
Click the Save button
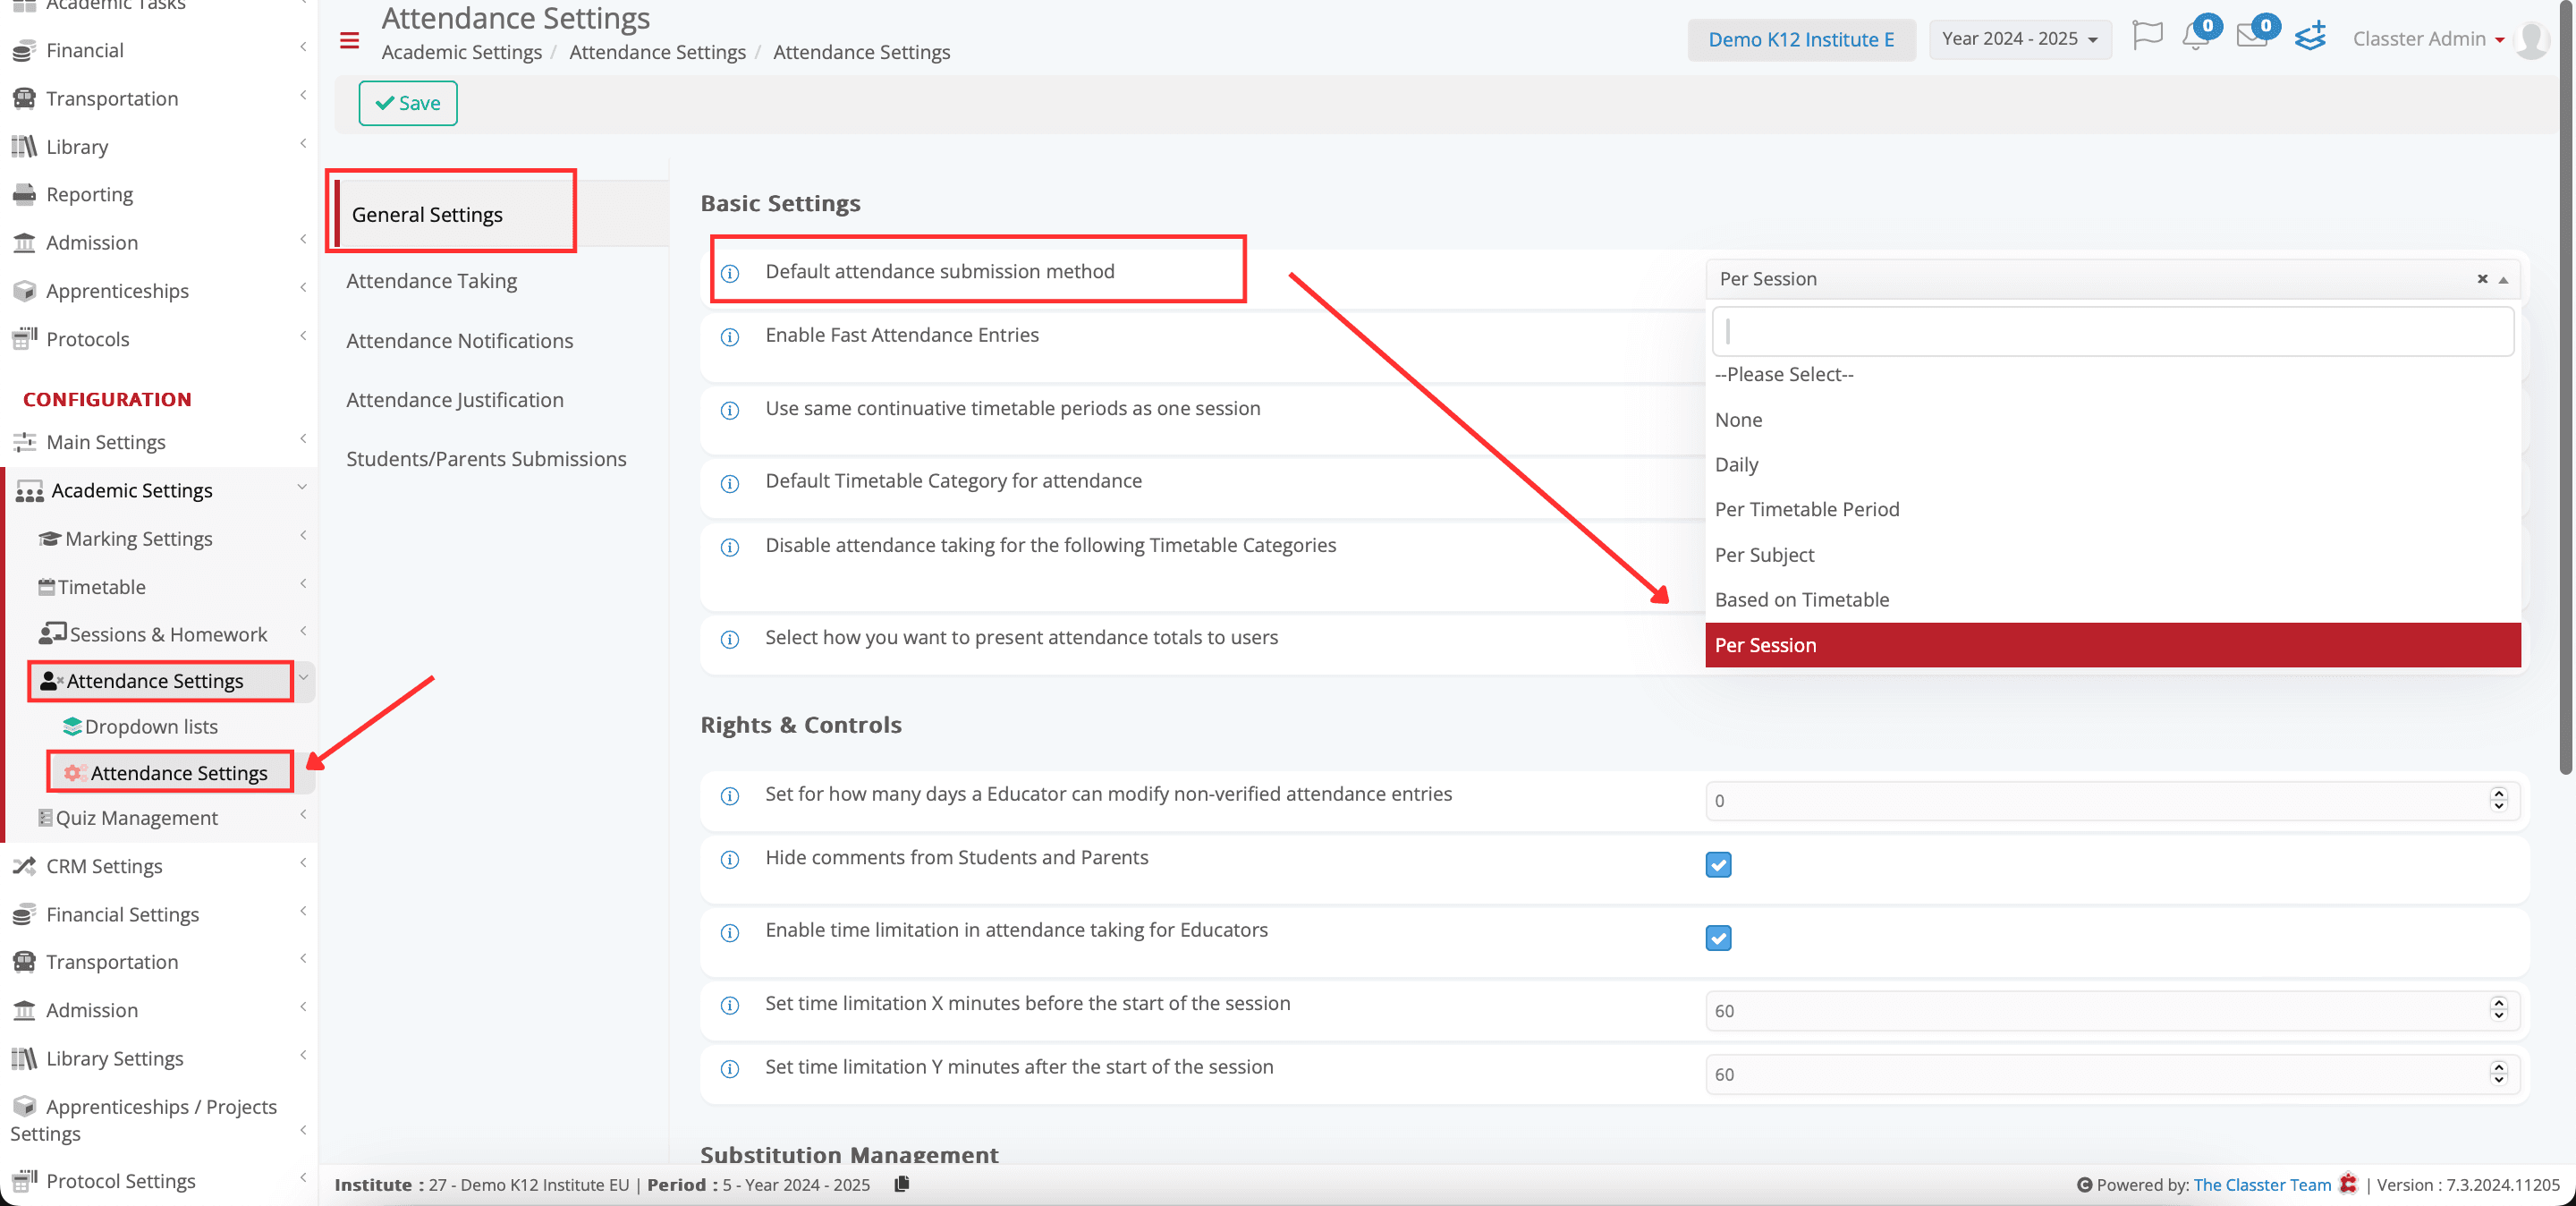pyautogui.click(x=408, y=103)
